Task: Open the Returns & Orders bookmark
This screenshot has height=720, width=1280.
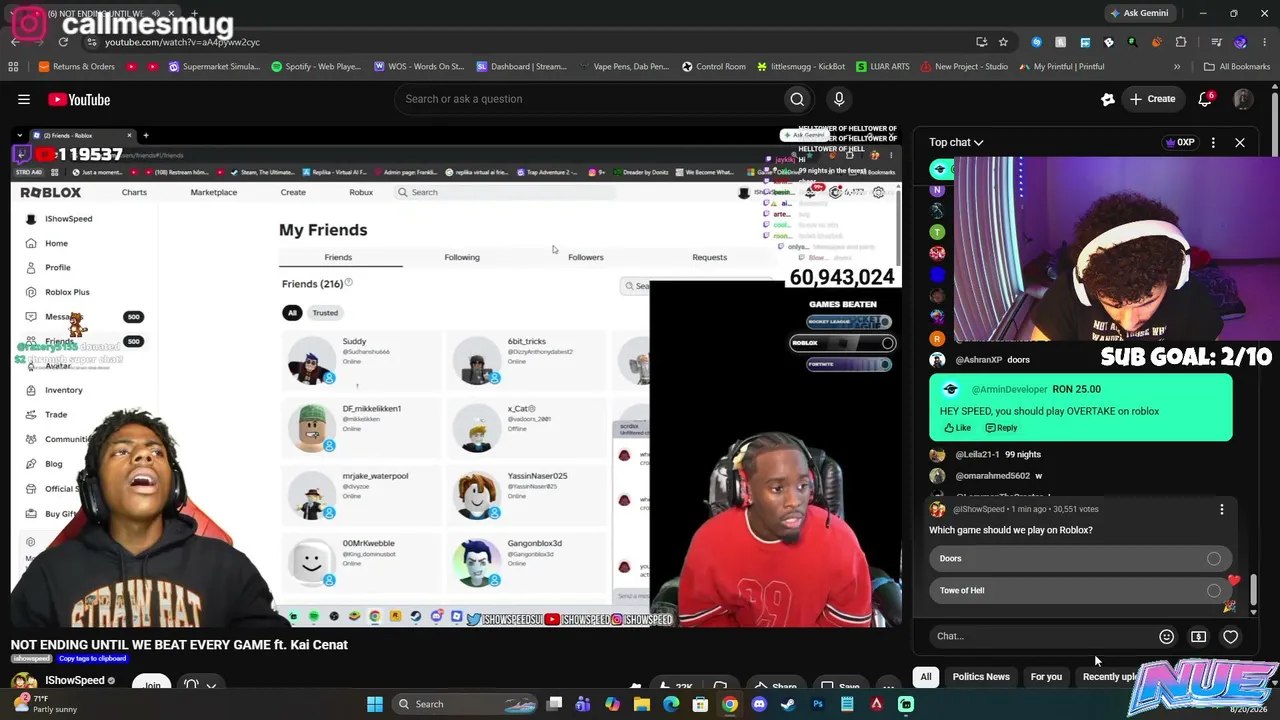Action: point(77,67)
